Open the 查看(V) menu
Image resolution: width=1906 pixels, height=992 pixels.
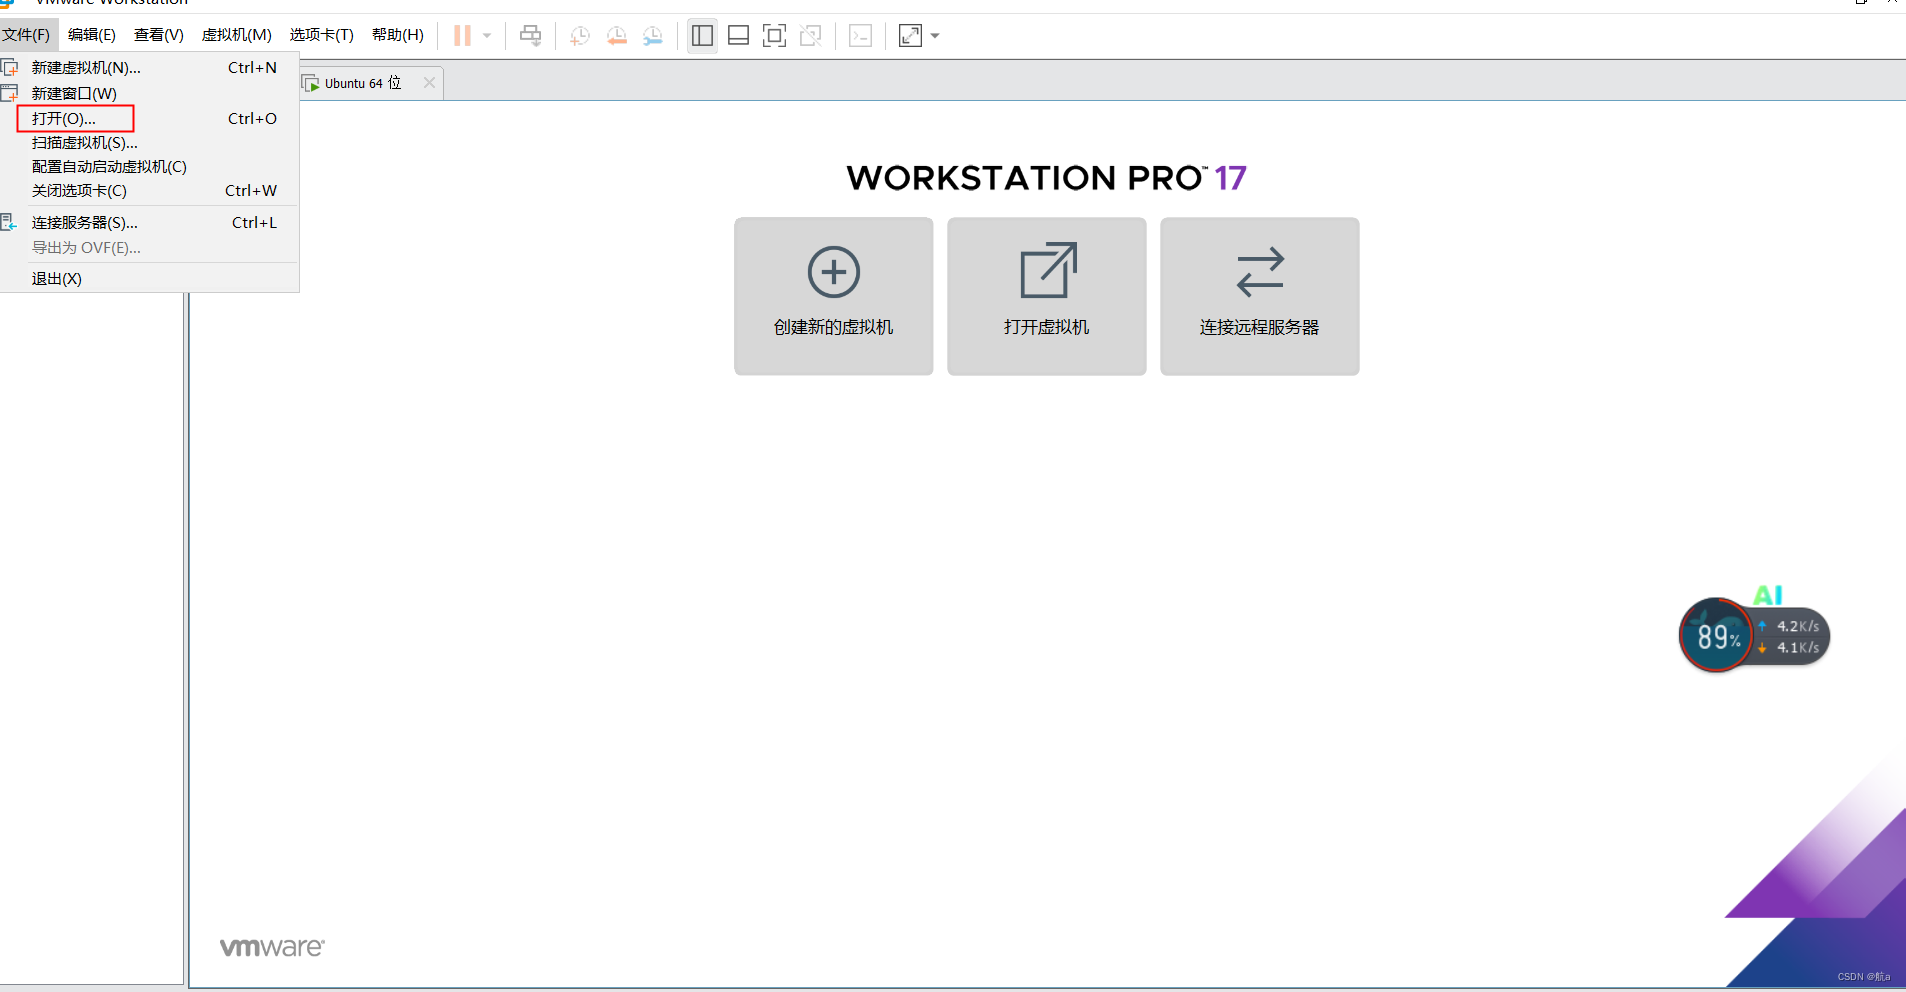tap(159, 35)
